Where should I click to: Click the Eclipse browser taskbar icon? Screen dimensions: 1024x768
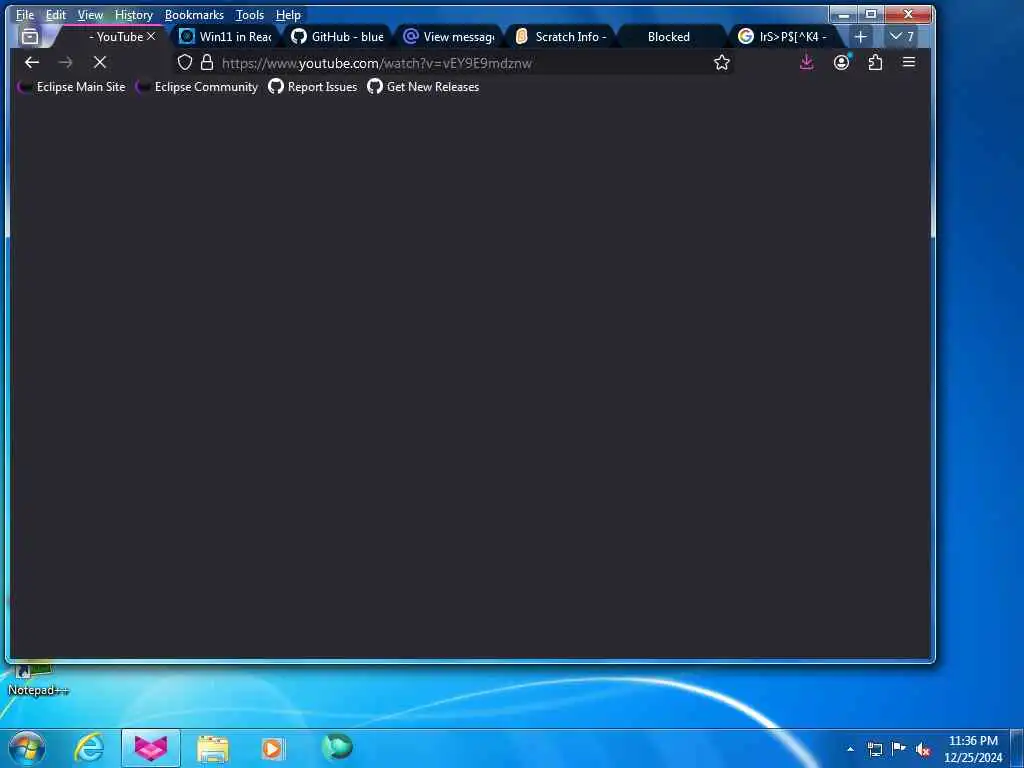[x=151, y=748]
